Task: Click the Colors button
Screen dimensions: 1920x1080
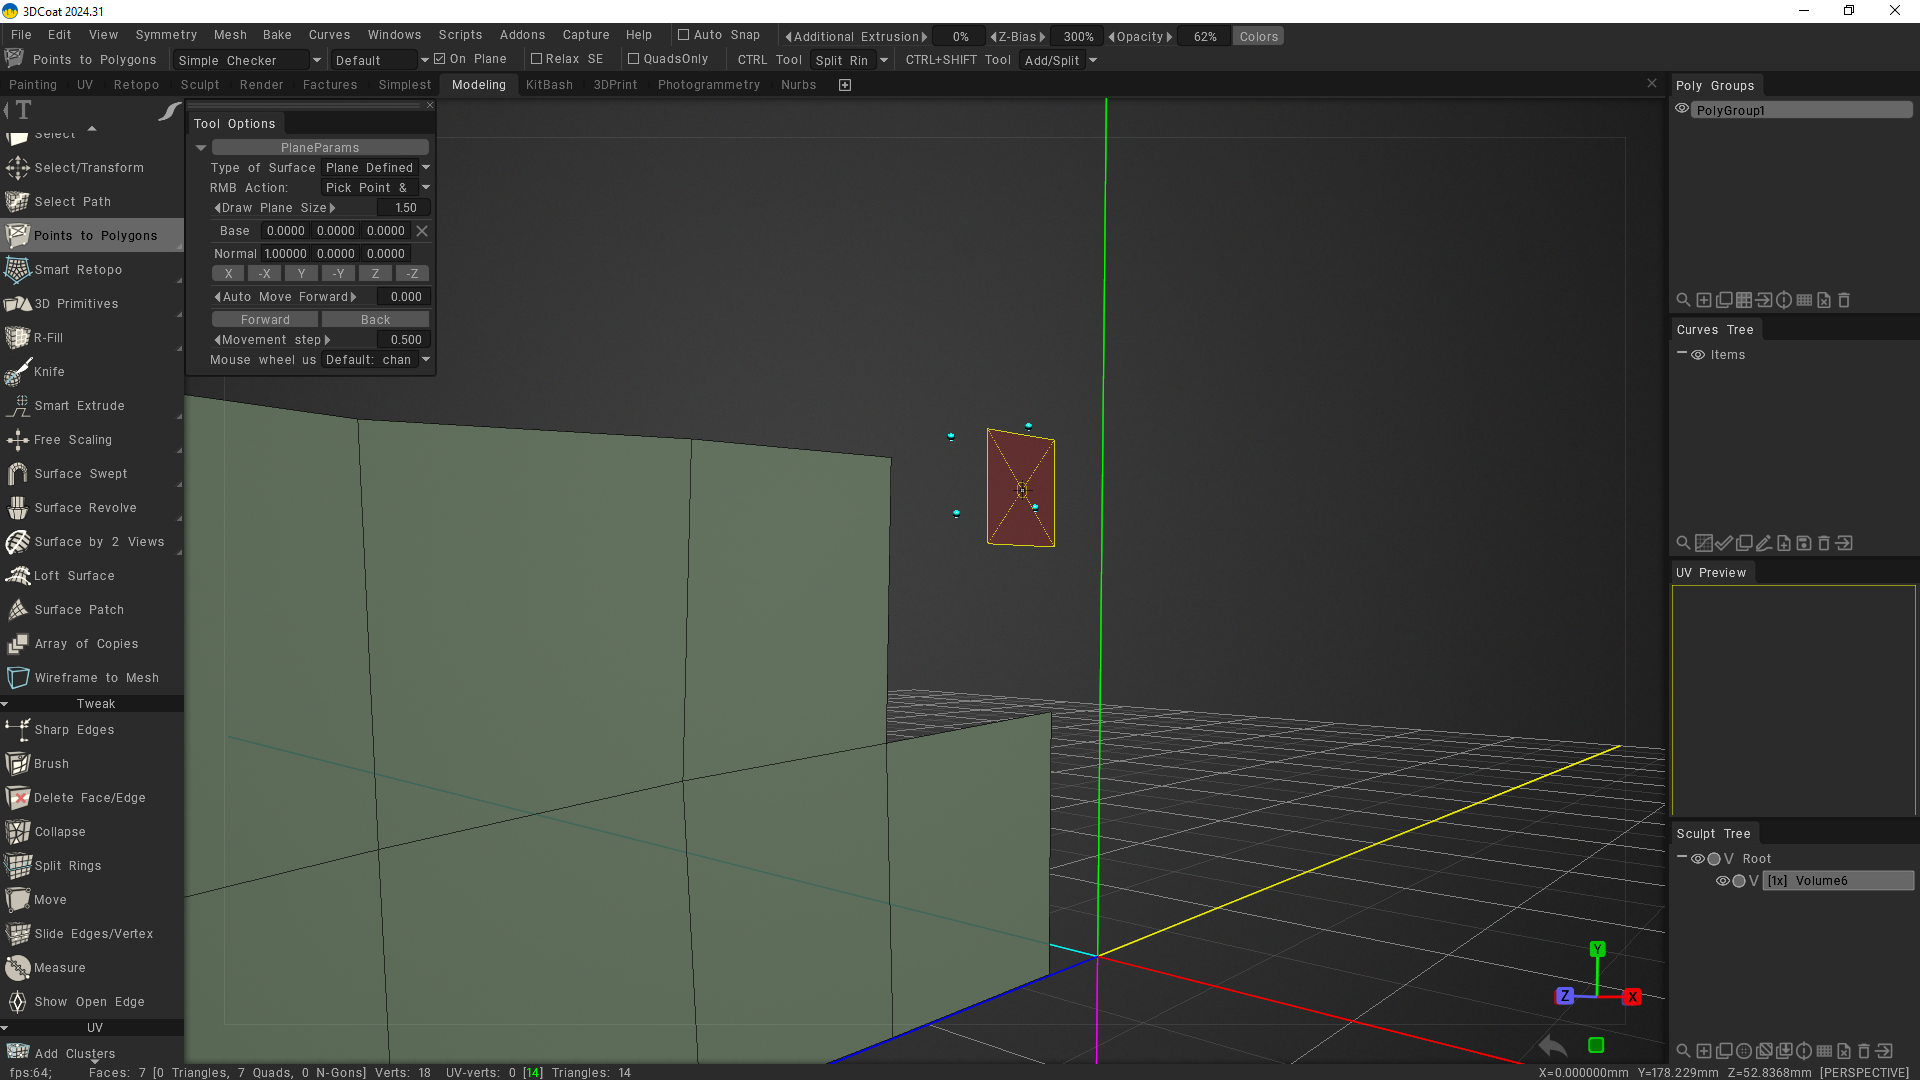Action: (1258, 37)
